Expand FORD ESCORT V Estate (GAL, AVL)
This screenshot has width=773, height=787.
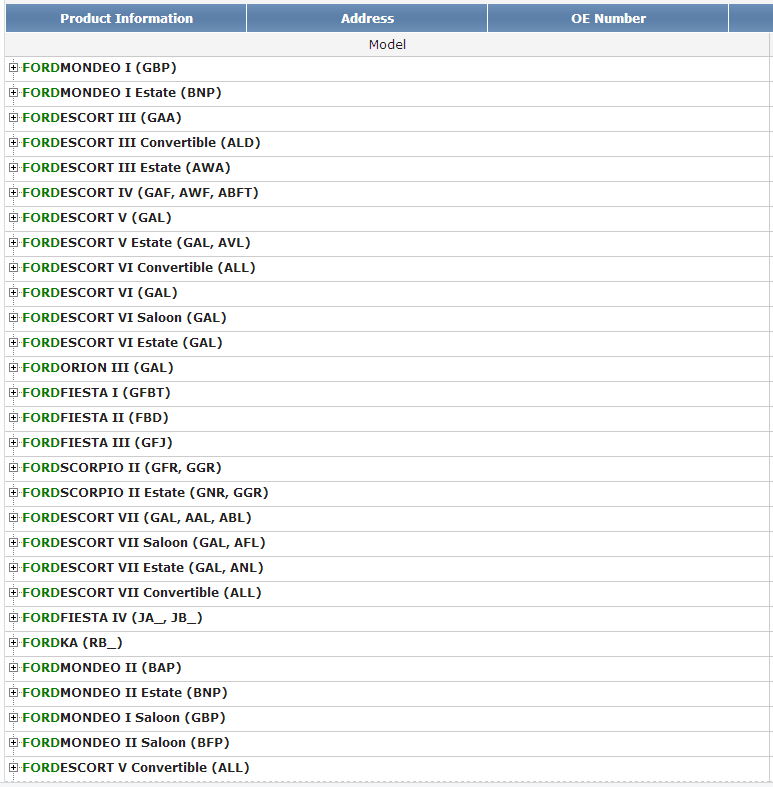click(x=14, y=242)
